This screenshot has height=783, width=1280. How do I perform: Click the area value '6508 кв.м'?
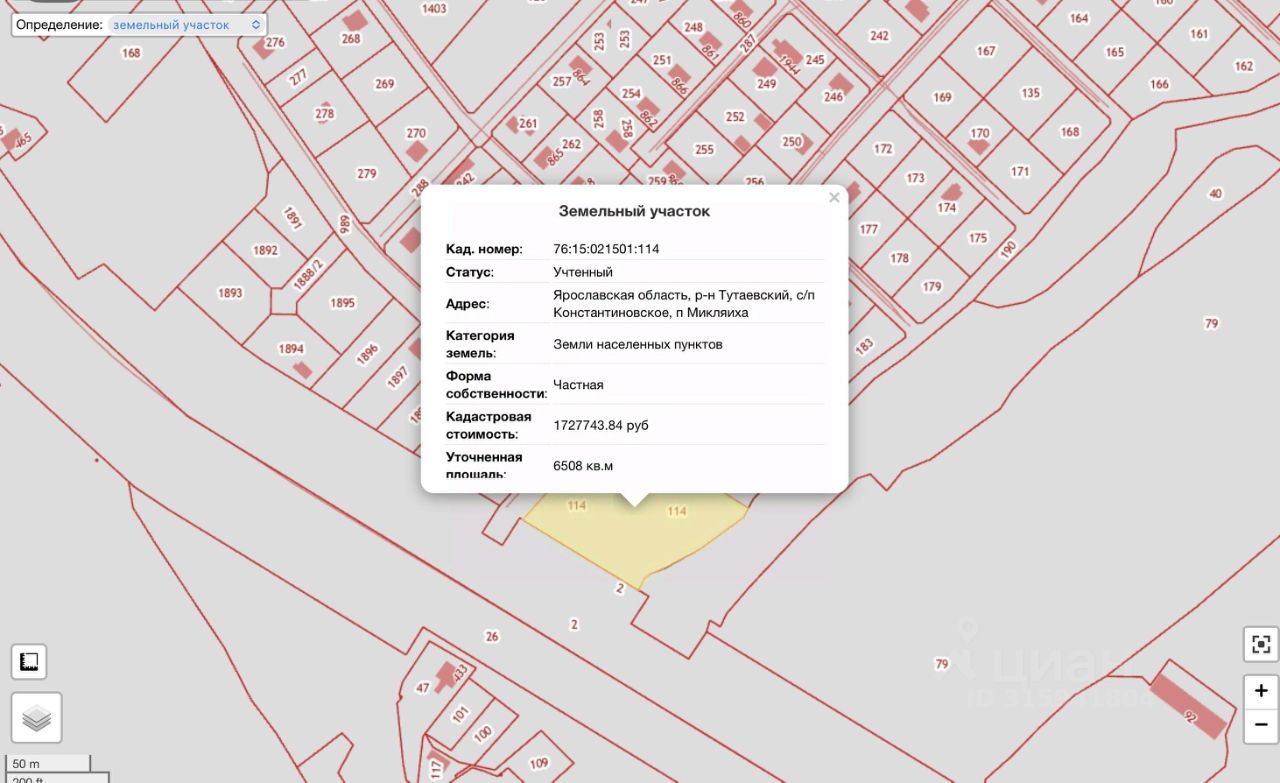coord(583,465)
